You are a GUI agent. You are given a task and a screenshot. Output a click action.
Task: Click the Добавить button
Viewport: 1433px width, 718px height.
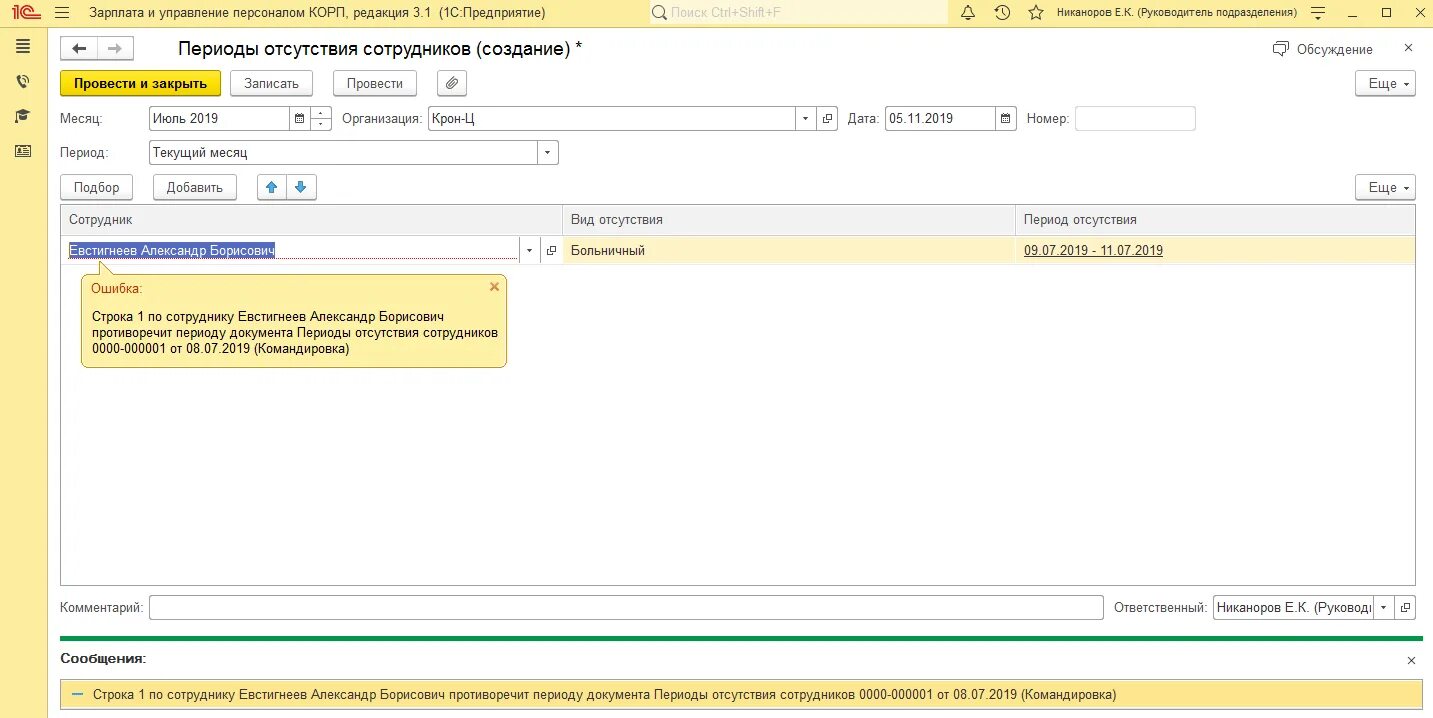[195, 187]
